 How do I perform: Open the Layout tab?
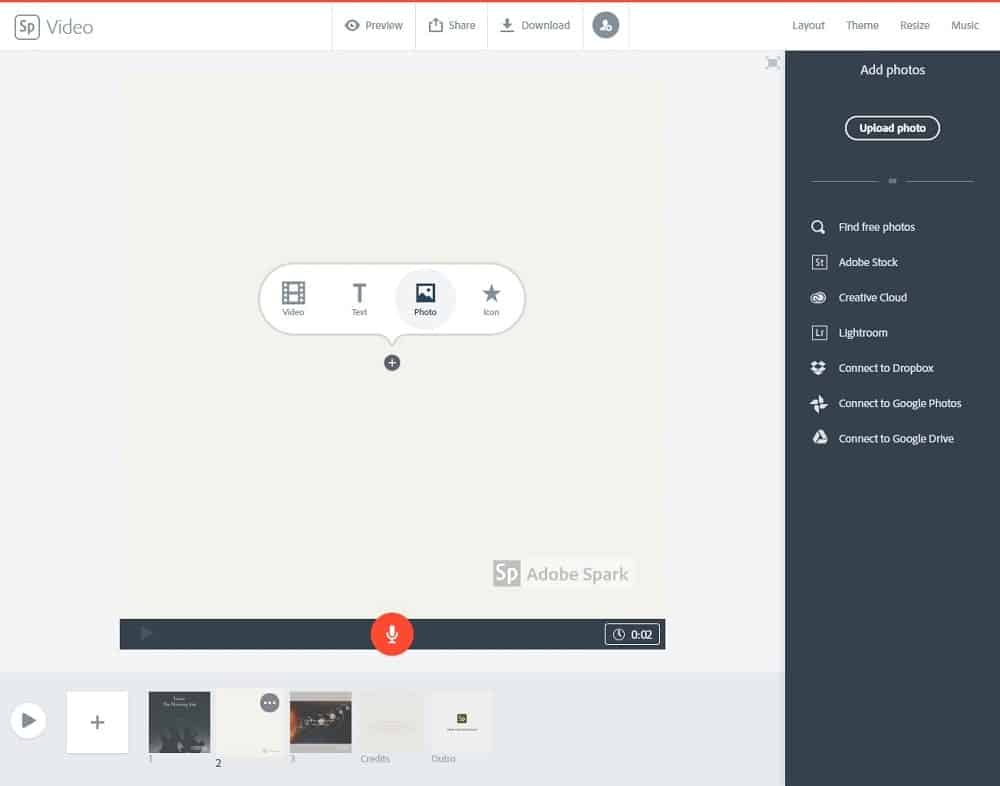point(808,26)
